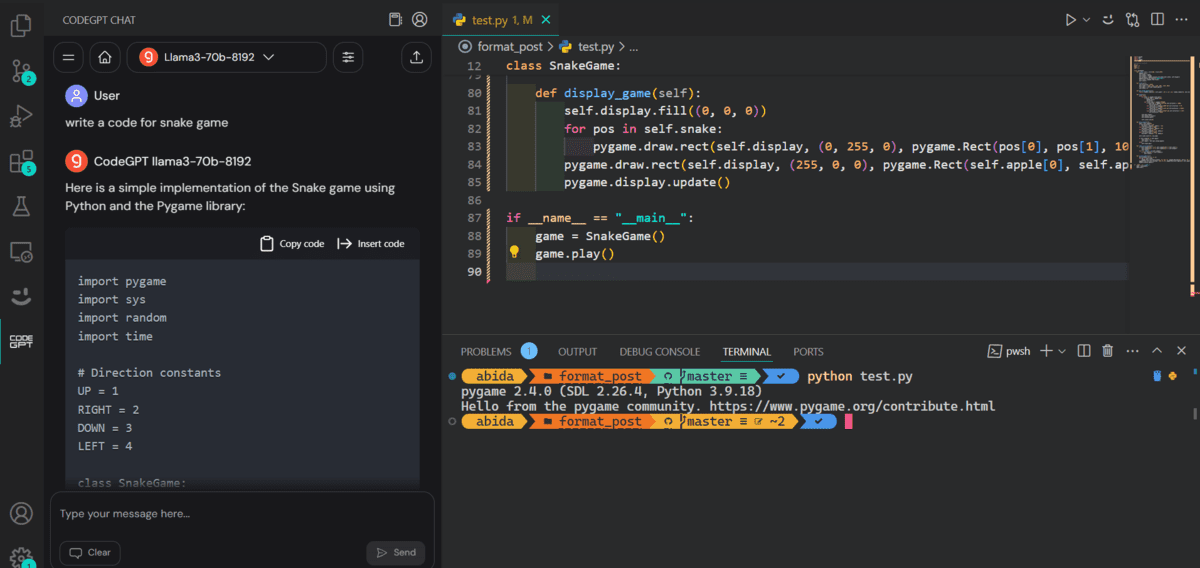Open the new terminal launch profile dropdown
The width and height of the screenshot is (1200, 568).
(1062, 351)
